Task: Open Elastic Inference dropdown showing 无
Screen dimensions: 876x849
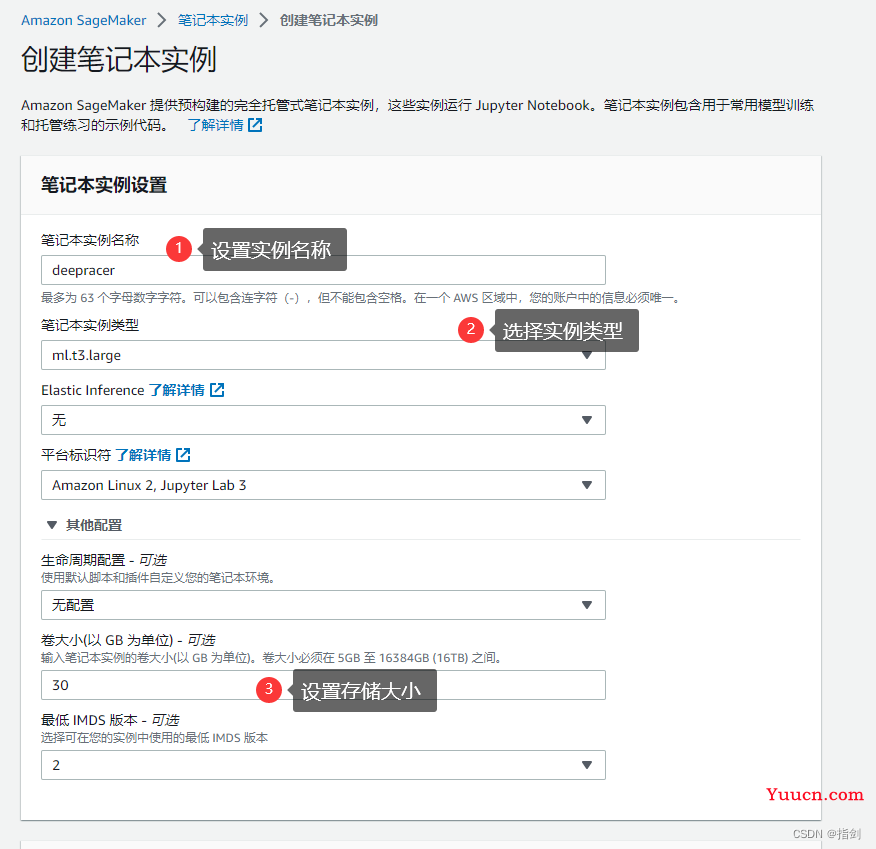Action: click(323, 420)
